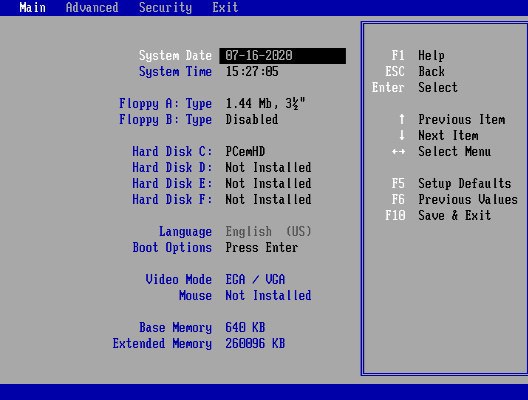This screenshot has width=528, height=400.
Task: Click the up arrow Previous Item icon
Action: (x=402, y=119)
